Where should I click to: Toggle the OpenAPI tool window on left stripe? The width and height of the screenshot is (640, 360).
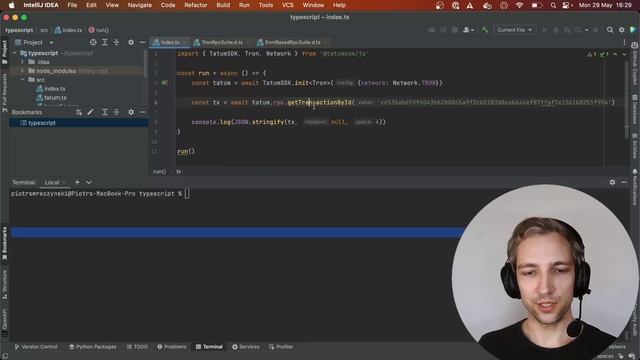coord(4,322)
